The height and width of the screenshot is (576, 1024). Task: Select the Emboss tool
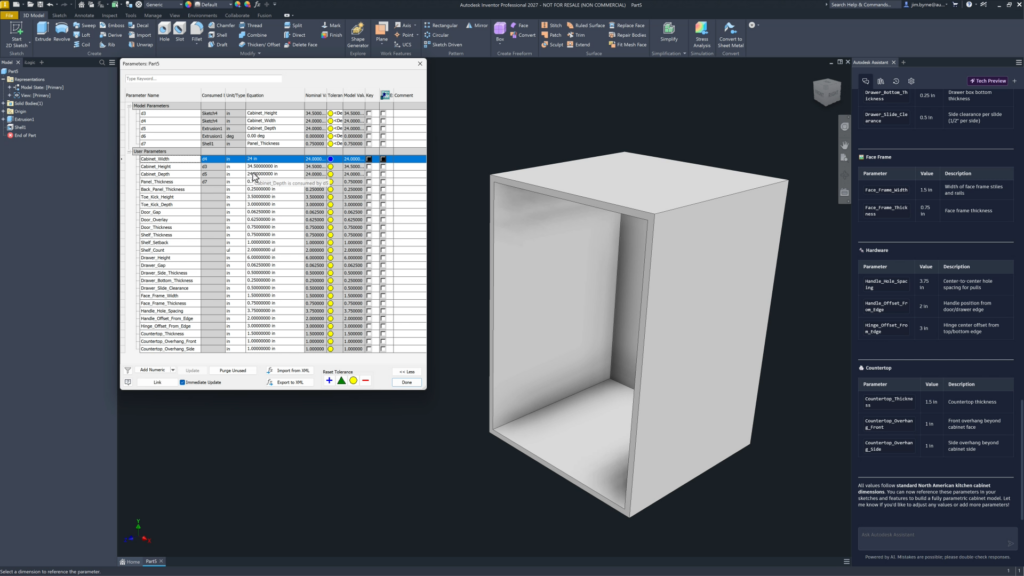point(112,25)
